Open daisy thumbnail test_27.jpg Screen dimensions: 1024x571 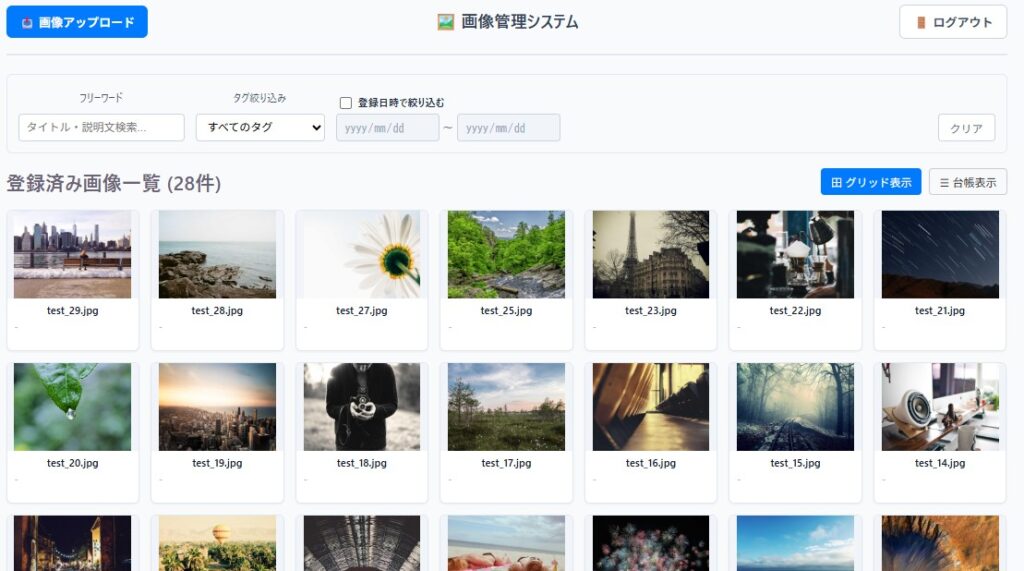pyautogui.click(x=362, y=254)
